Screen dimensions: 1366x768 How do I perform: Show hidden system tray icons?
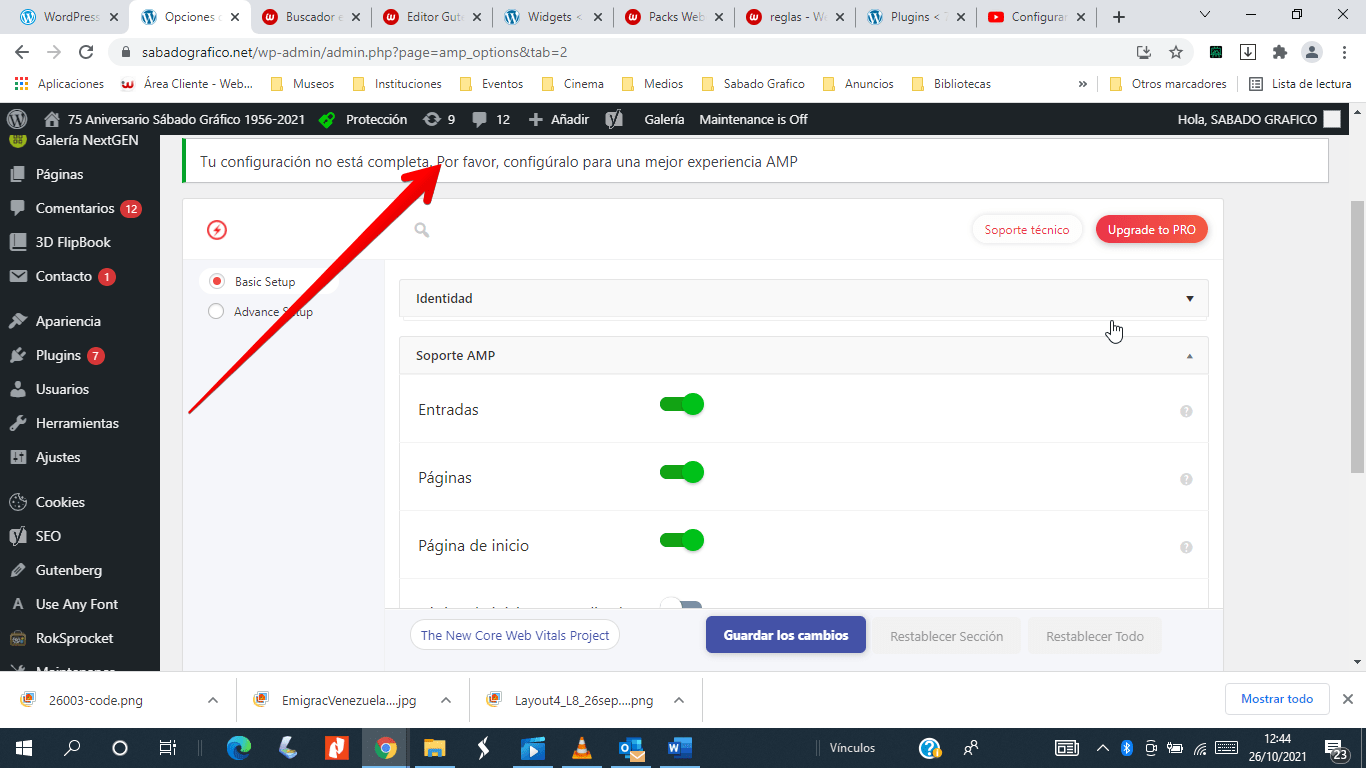1102,748
